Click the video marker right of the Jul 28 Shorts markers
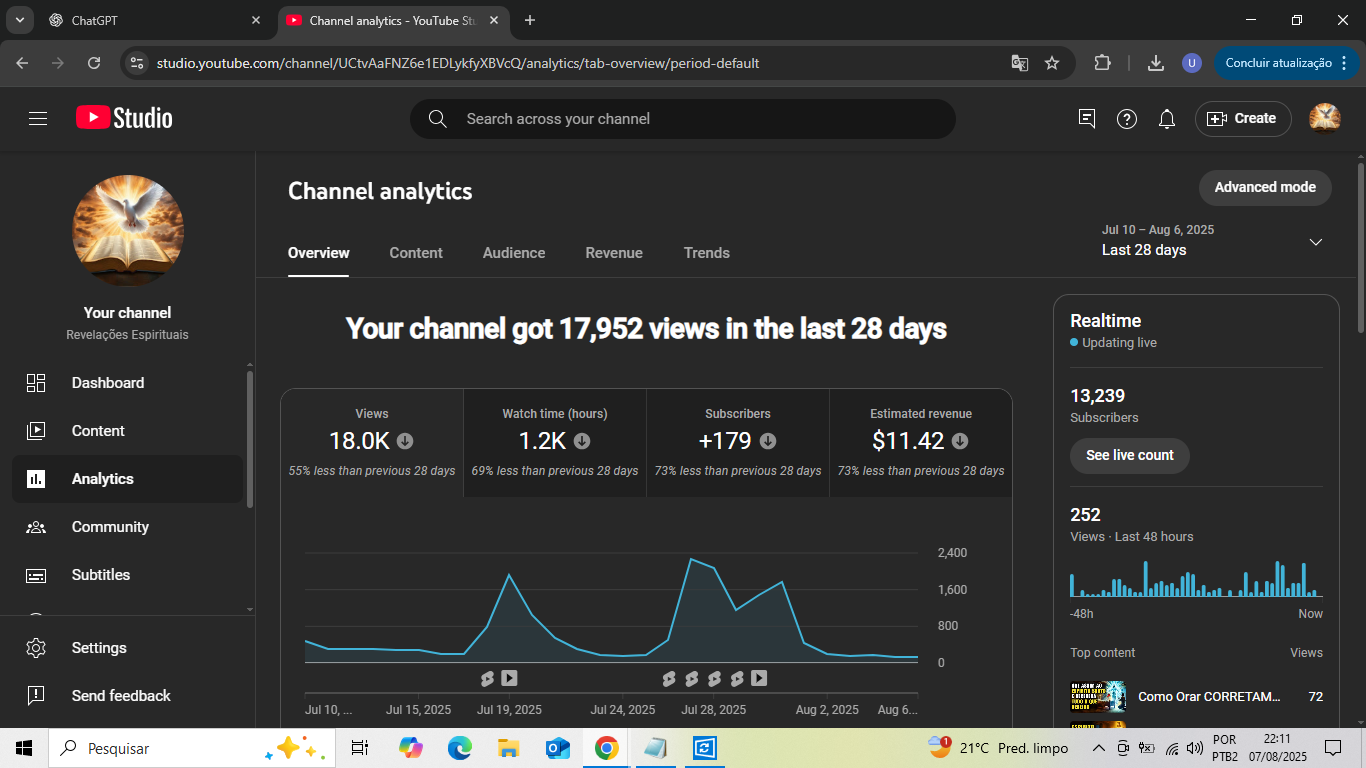The width and height of the screenshot is (1366, 768). [759, 678]
